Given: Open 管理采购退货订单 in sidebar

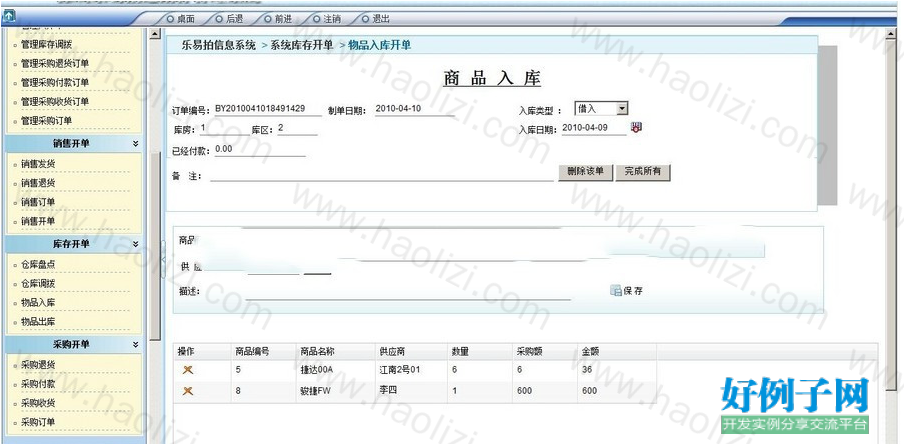Looking at the screenshot, I should pos(55,63).
